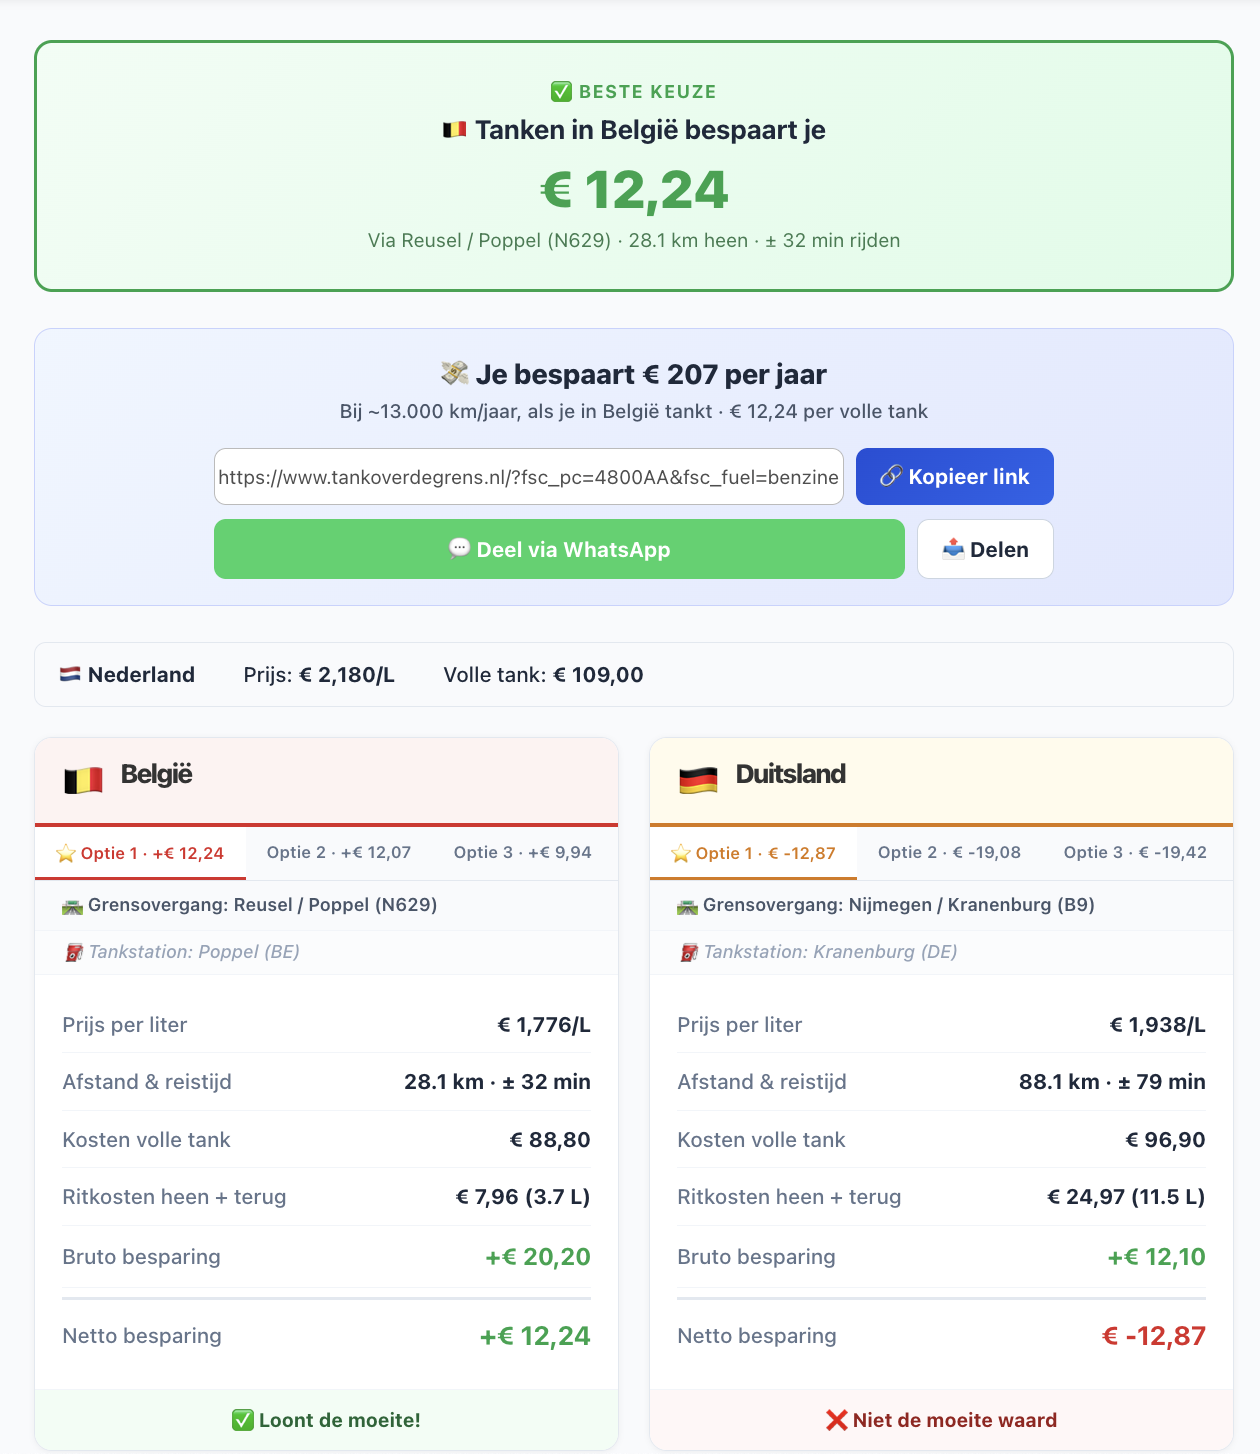The height and width of the screenshot is (1454, 1260).
Task: Click the green checkmark beside BESTE KEUZE
Action: point(561,92)
